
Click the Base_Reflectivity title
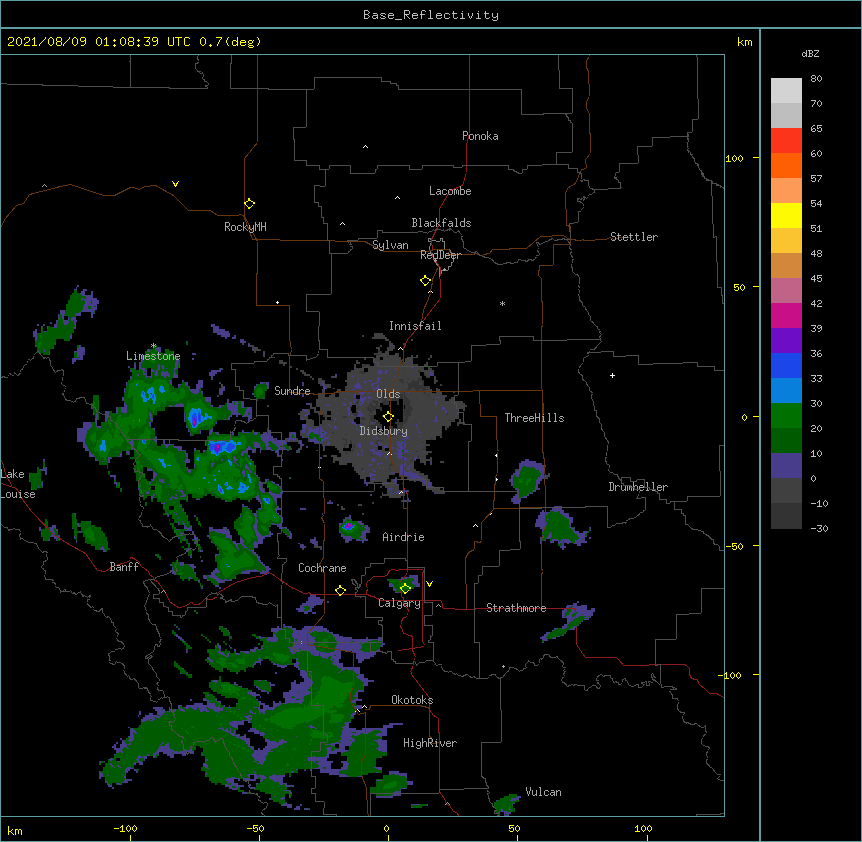point(430,15)
